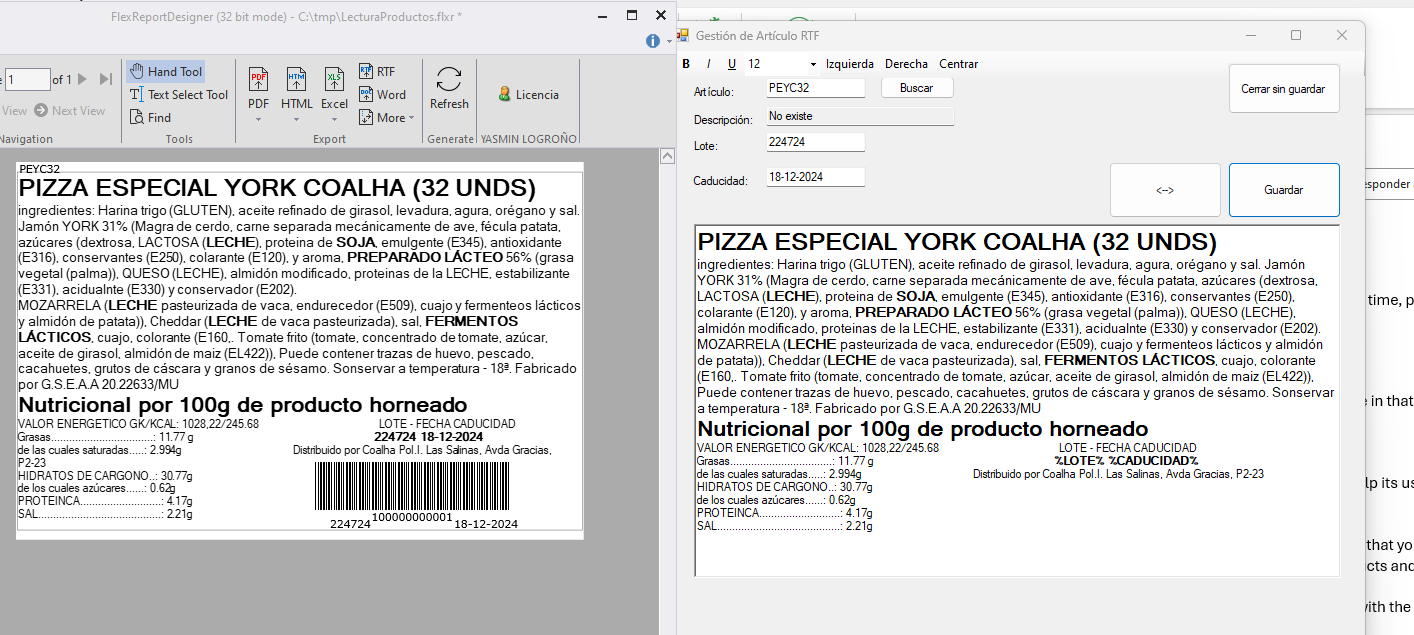This screenshot has width=1414, height=635.
Task: Click the blue info icon
Action: pos(653,41)
